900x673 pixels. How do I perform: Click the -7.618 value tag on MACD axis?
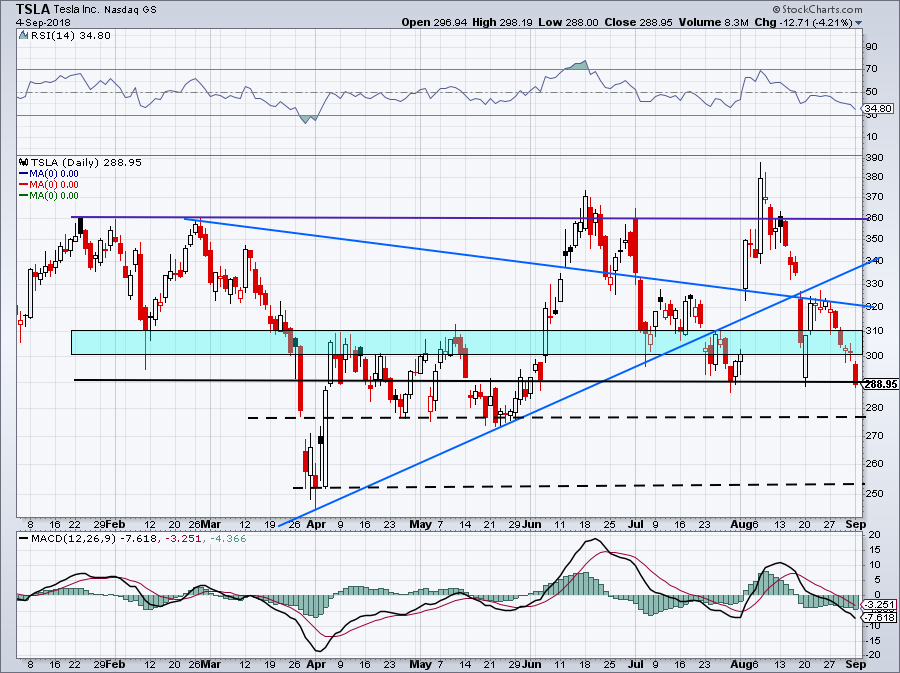tap(880, 617)
